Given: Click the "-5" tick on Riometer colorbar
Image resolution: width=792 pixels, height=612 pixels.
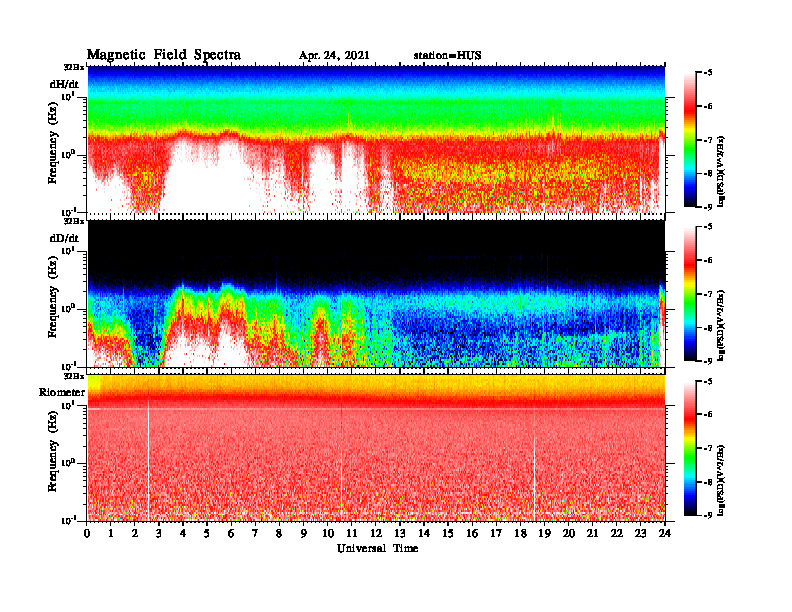Looking at the screenshot, I should click(708, 381).
